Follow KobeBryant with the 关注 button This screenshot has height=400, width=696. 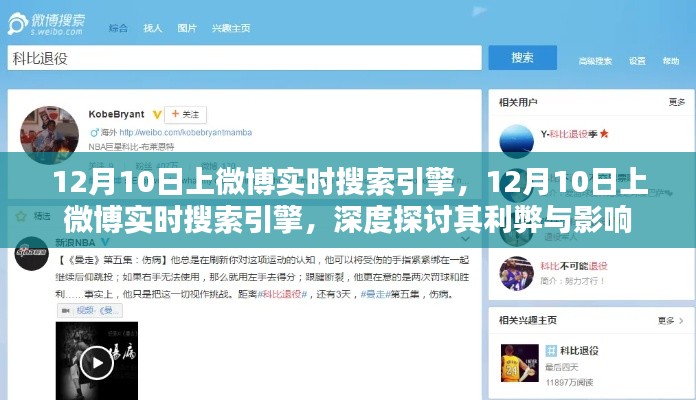(186, 115)
